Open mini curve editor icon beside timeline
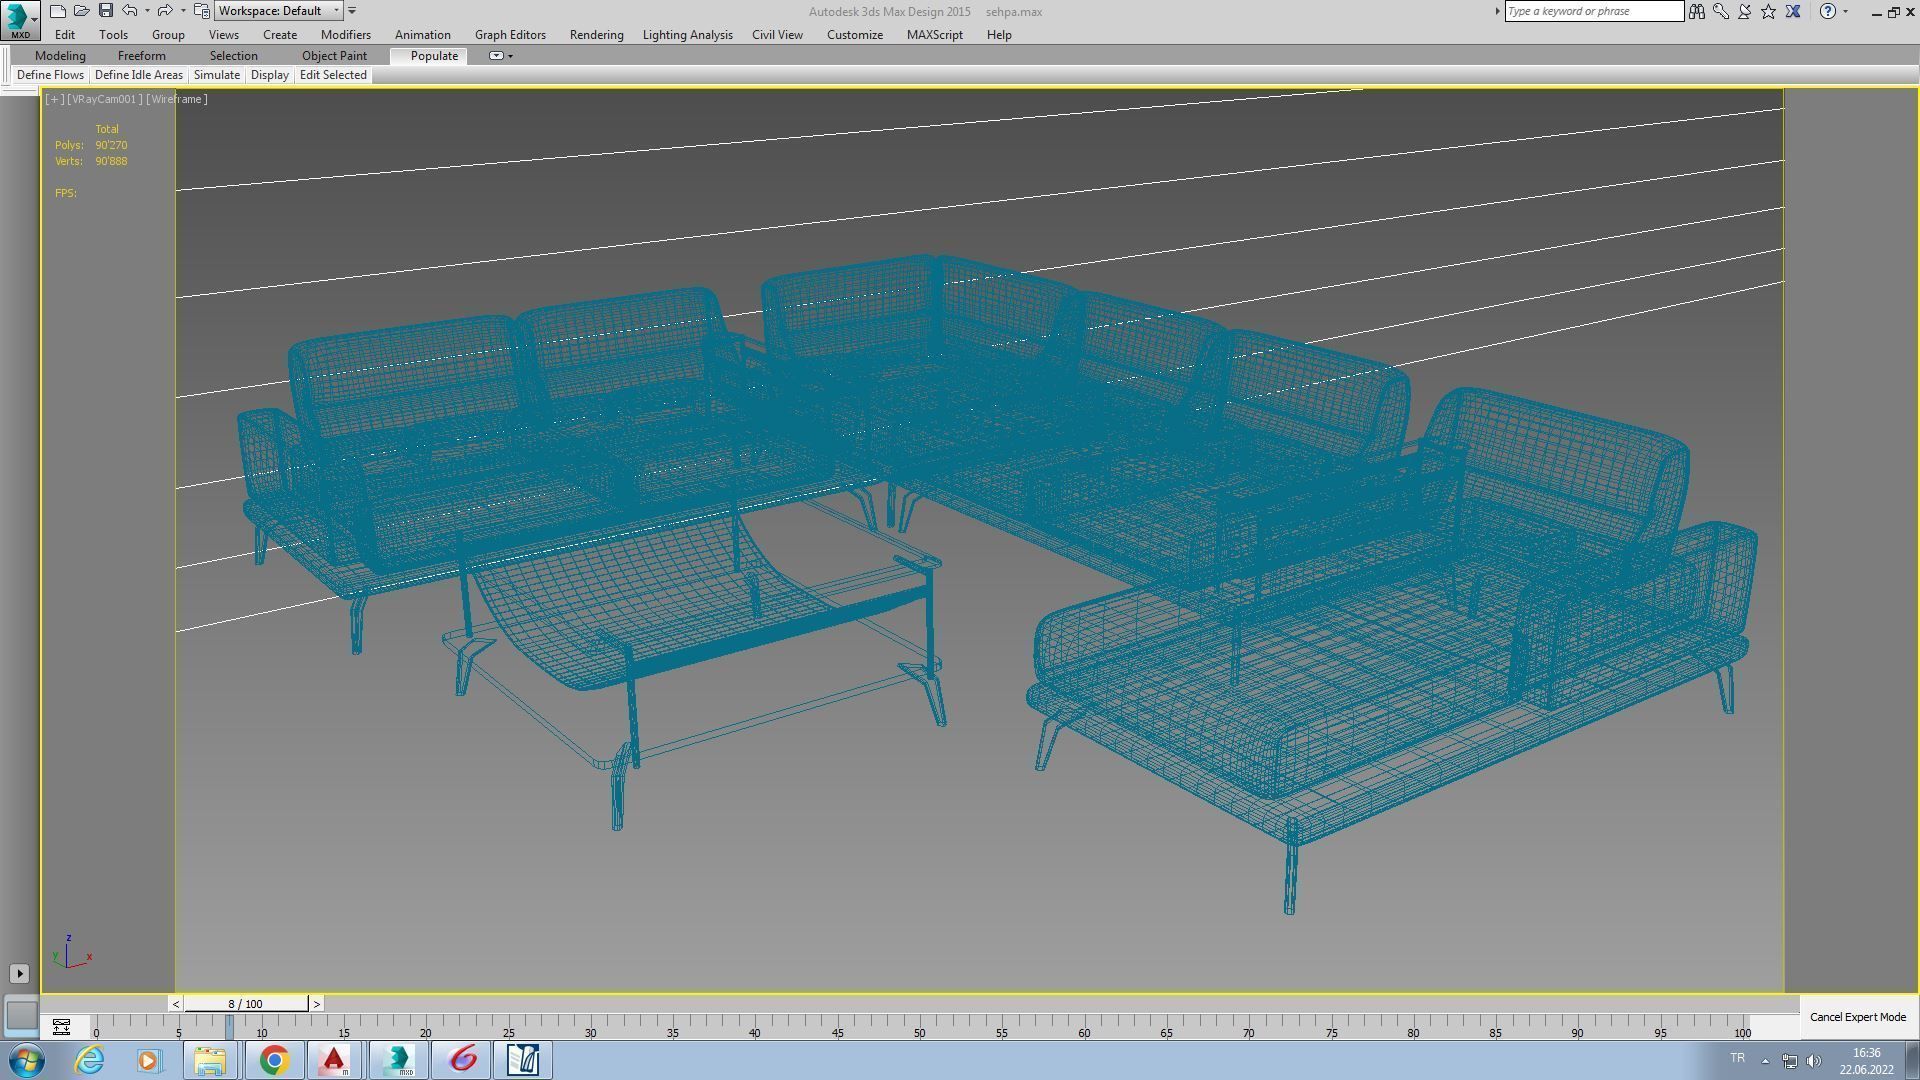 point(61,1027)
